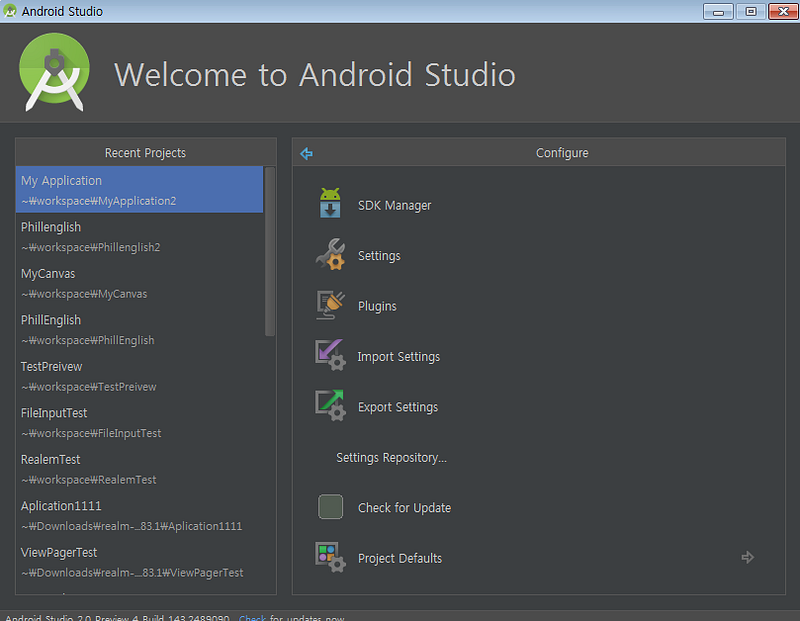Open recent project TestPreivew
Viewport: 800px width, 621px height.
pos(139,376)
